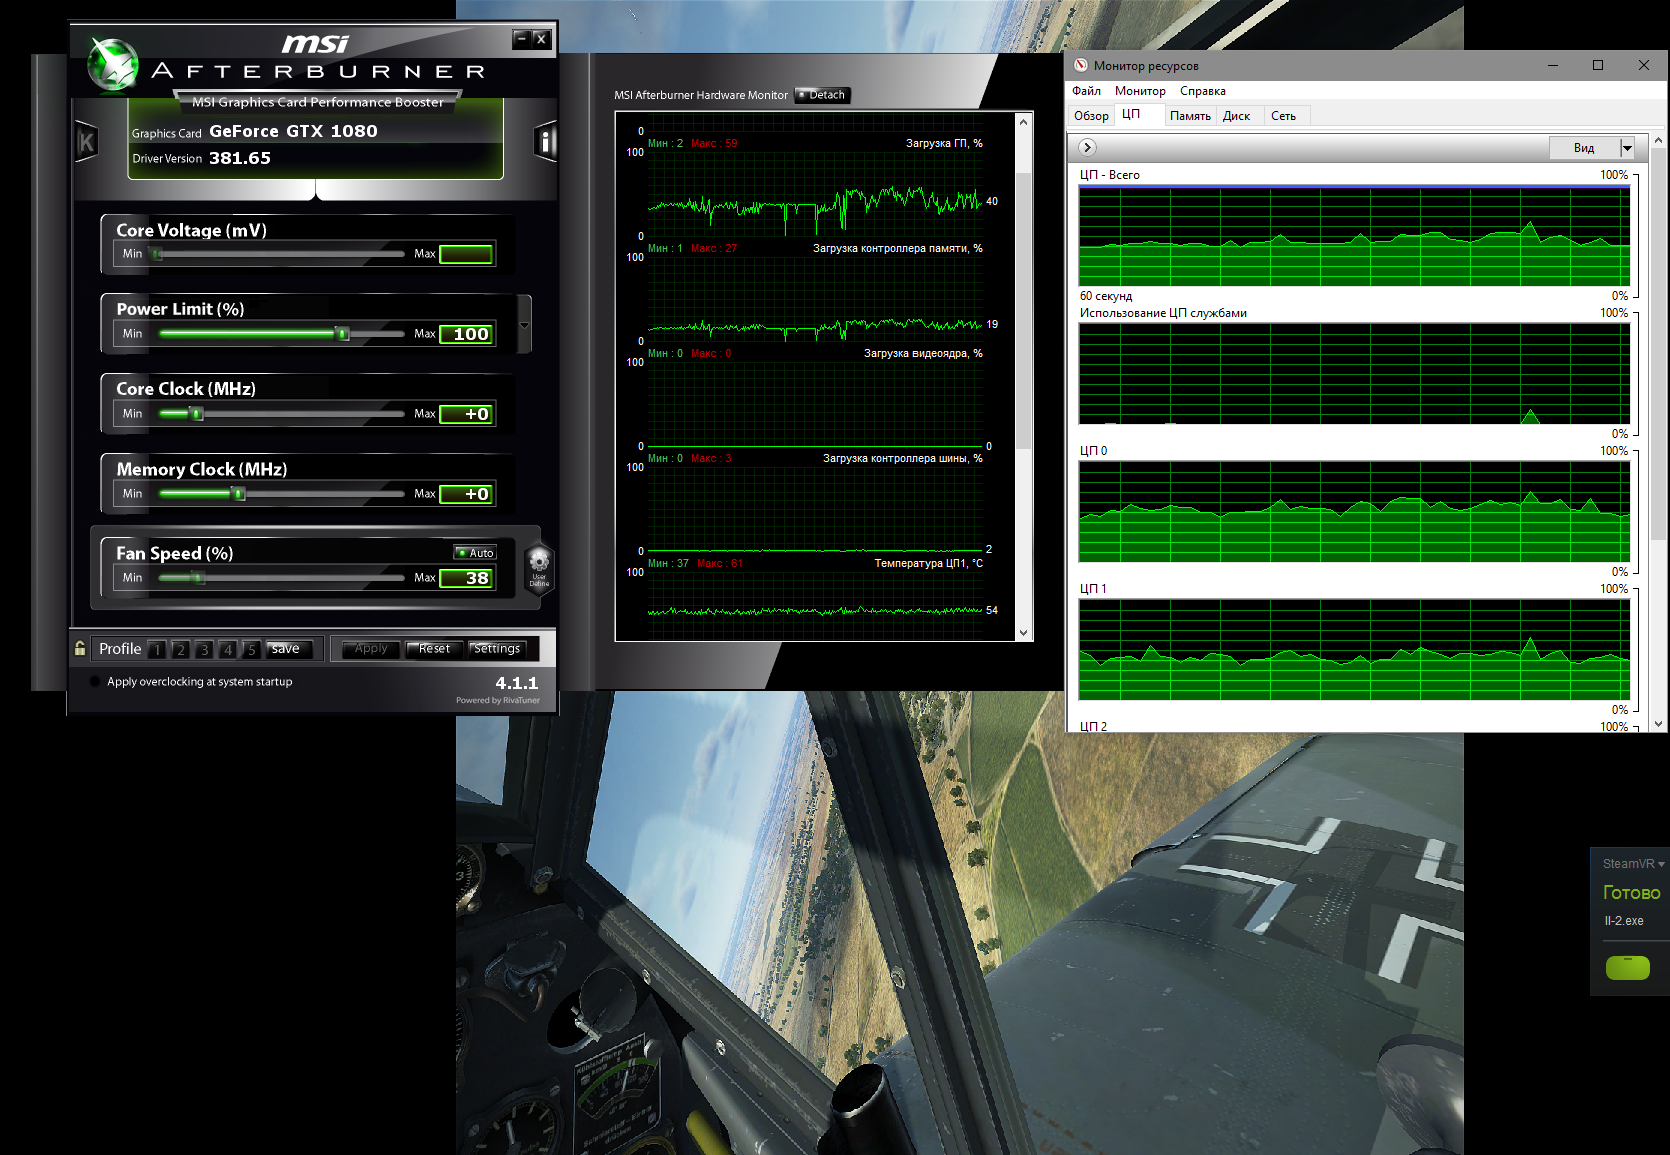Open the Справка help menu
Viewport: 1670px width, 1155px height.
[x=1202, y=91]
